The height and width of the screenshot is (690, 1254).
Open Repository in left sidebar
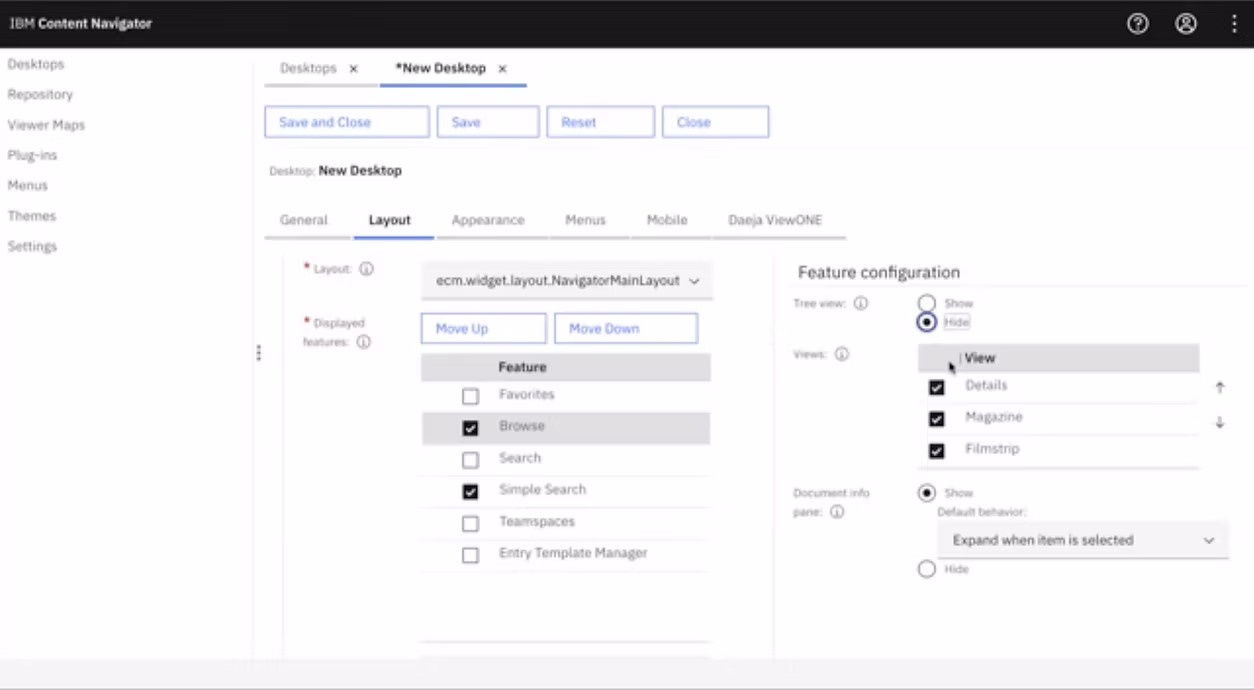(40, 94)
